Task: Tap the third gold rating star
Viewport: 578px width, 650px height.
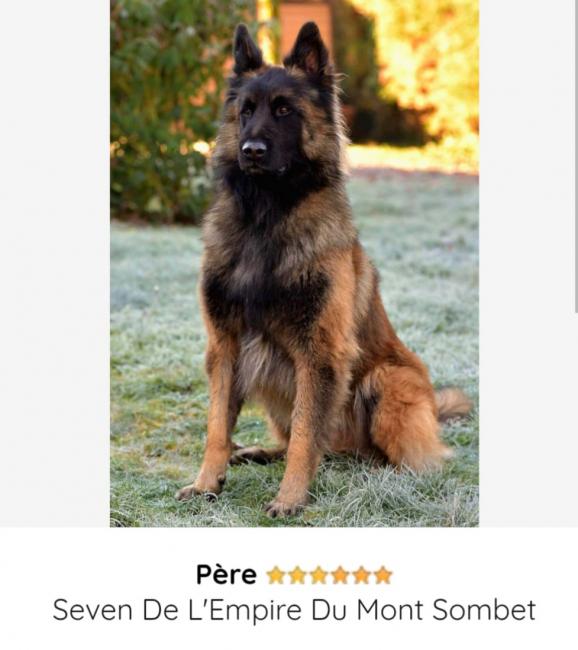Action: pos(318,575)
